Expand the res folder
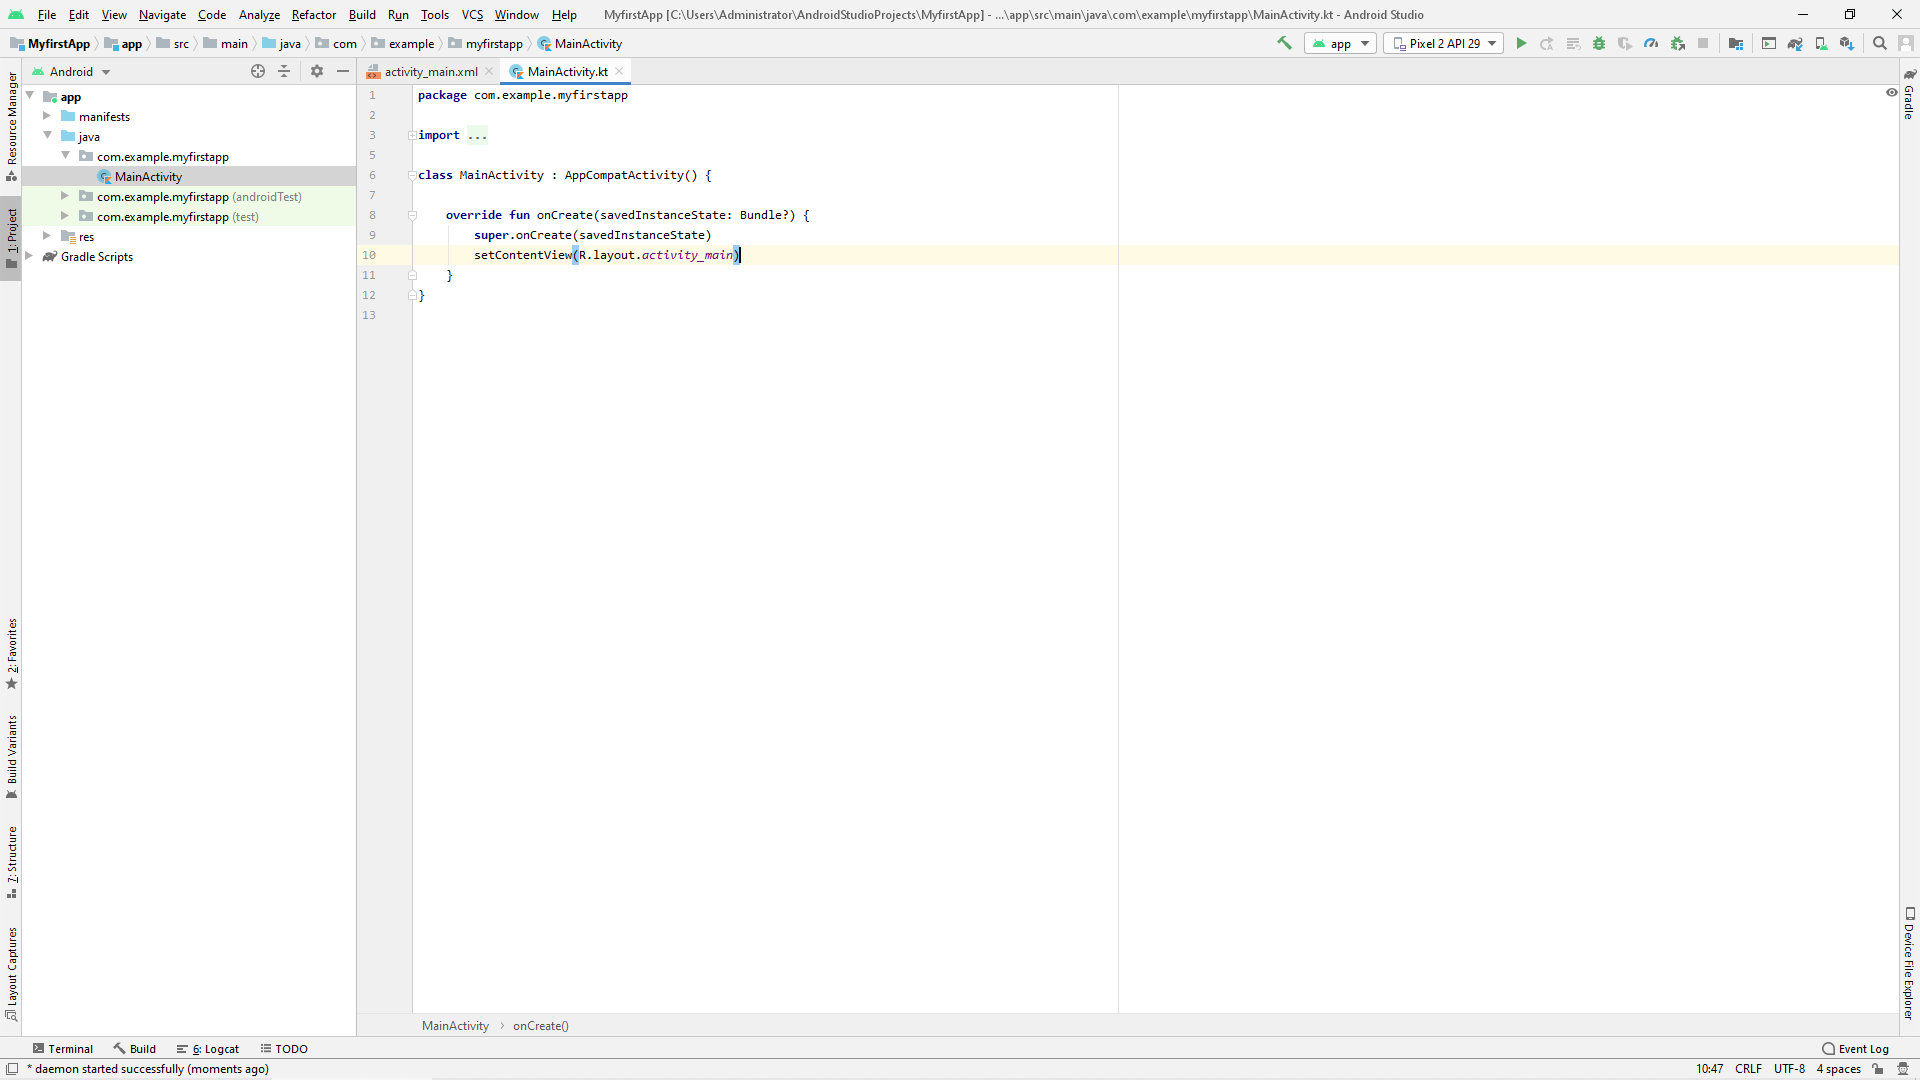Screen dimensions: 1920x1080 [47, 236]
